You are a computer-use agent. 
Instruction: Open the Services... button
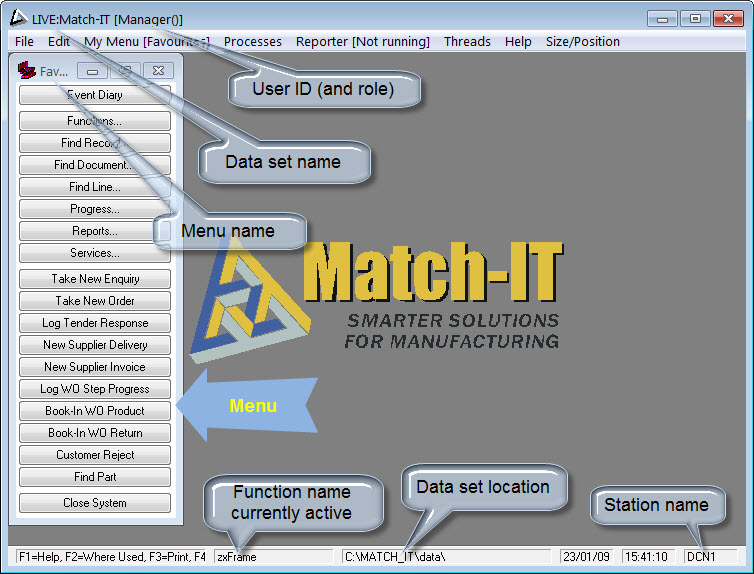[x=95, y=253]
